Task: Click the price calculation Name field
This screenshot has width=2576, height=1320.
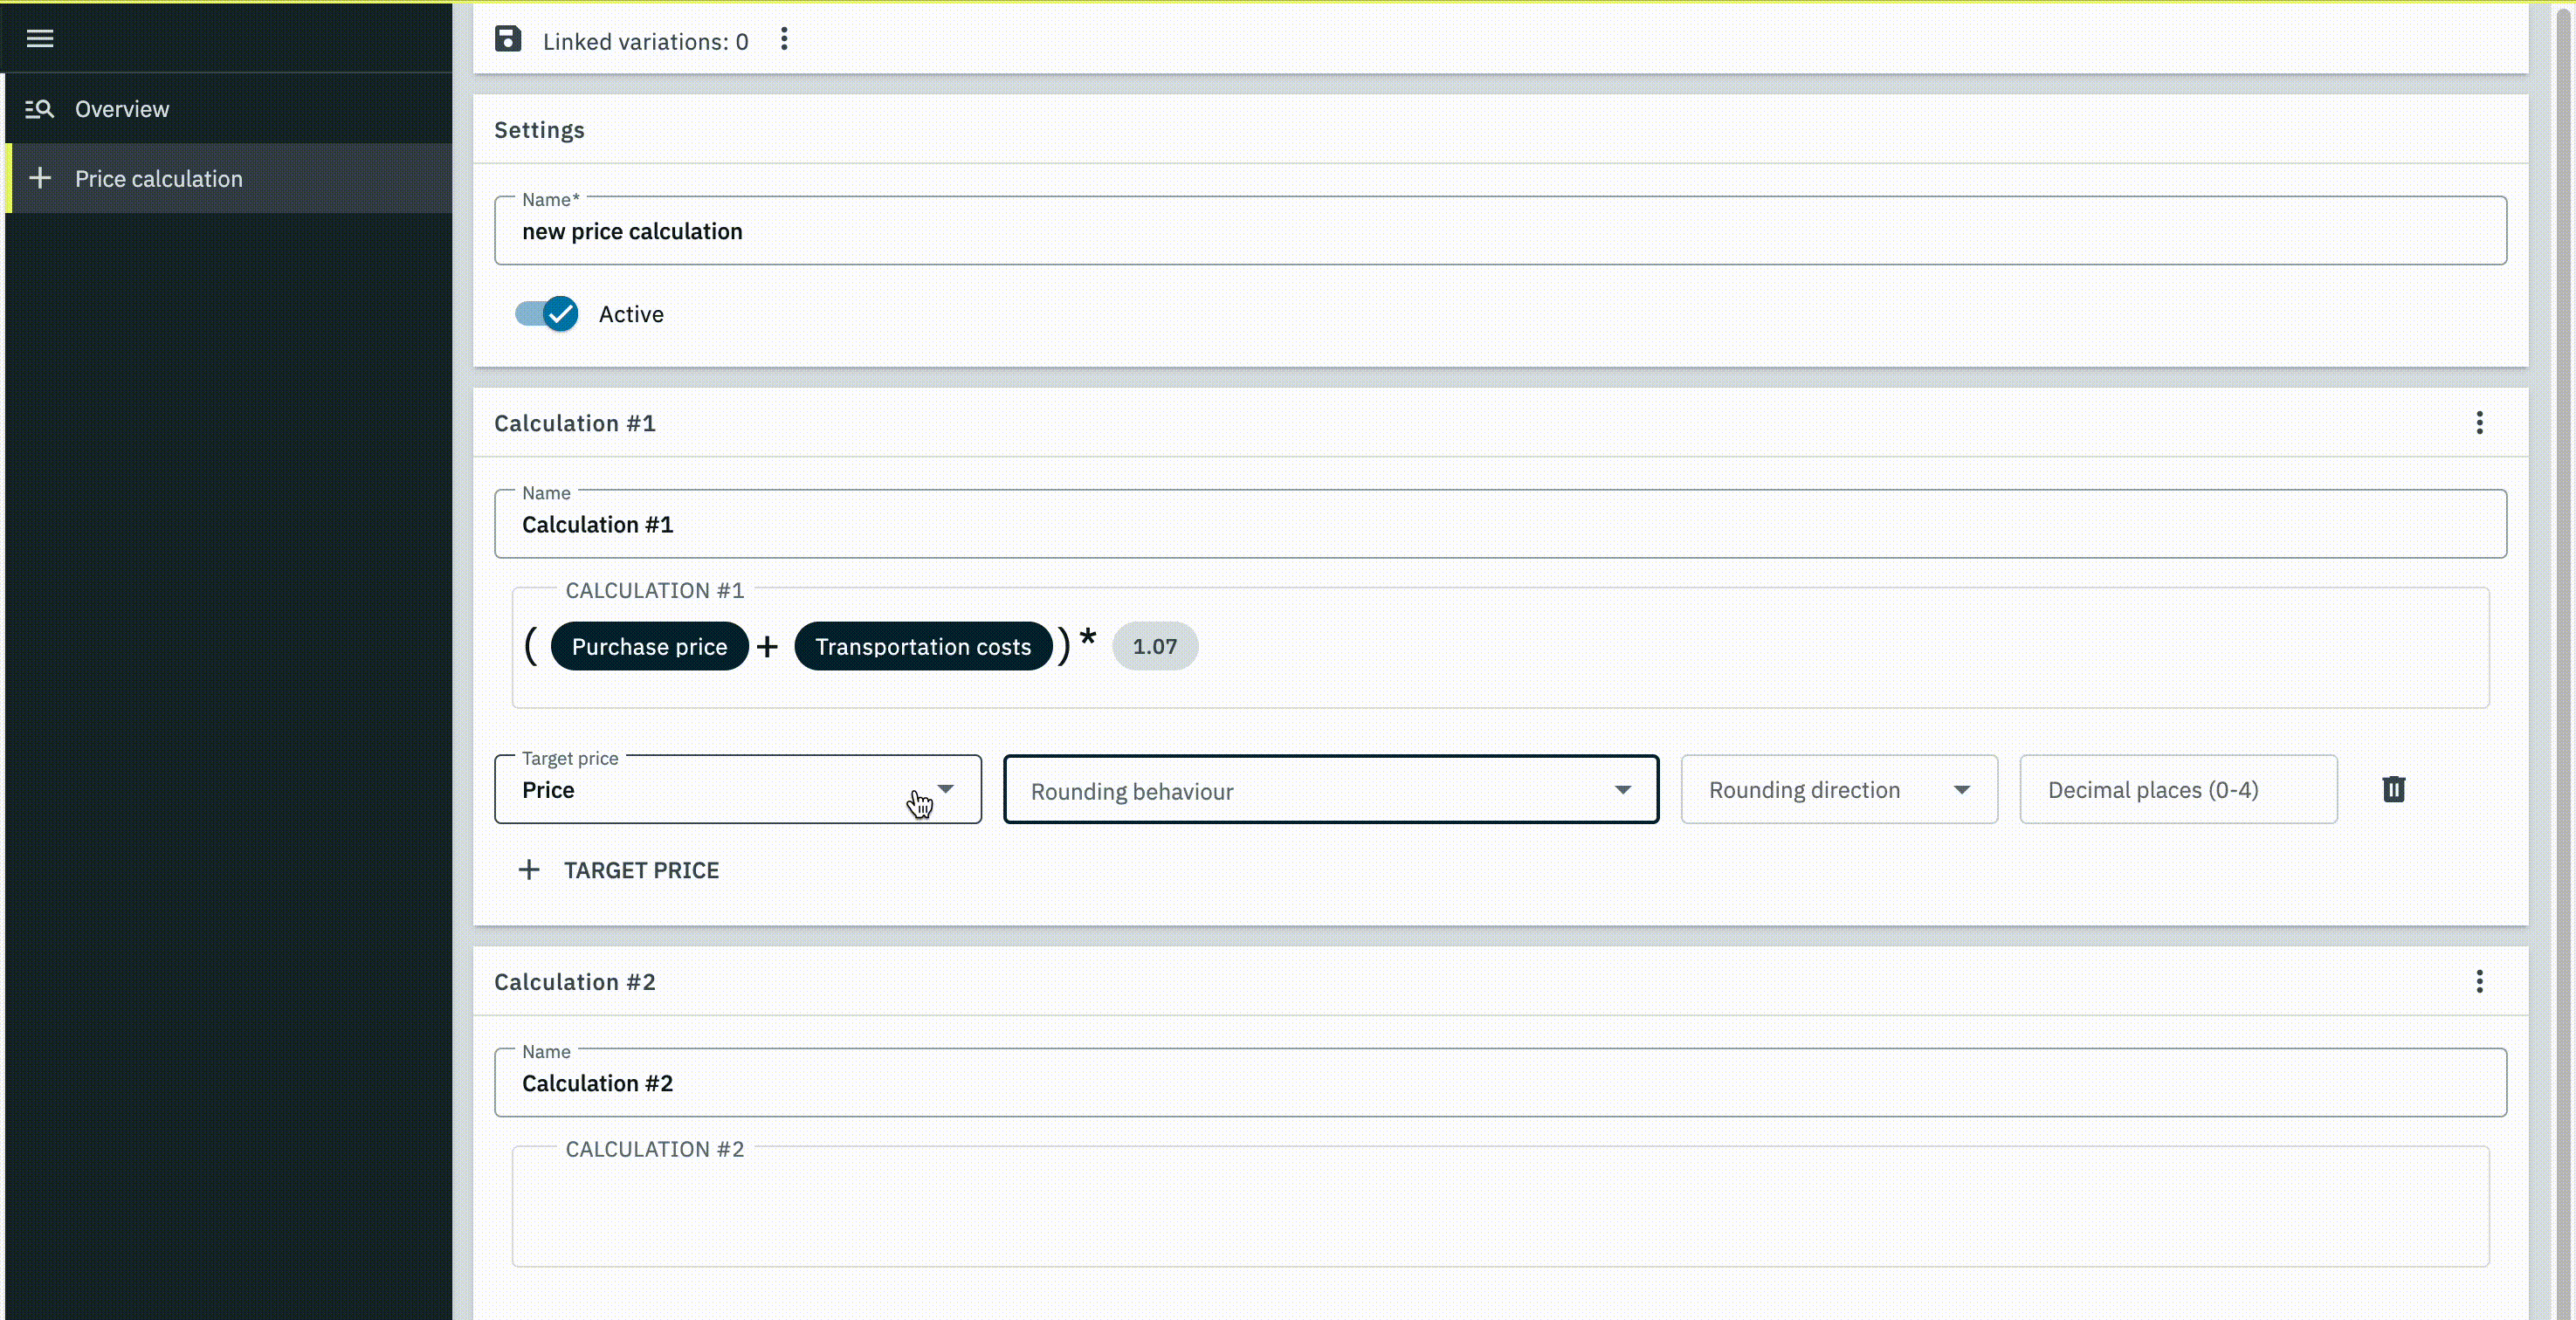Action: [1500, 231]
